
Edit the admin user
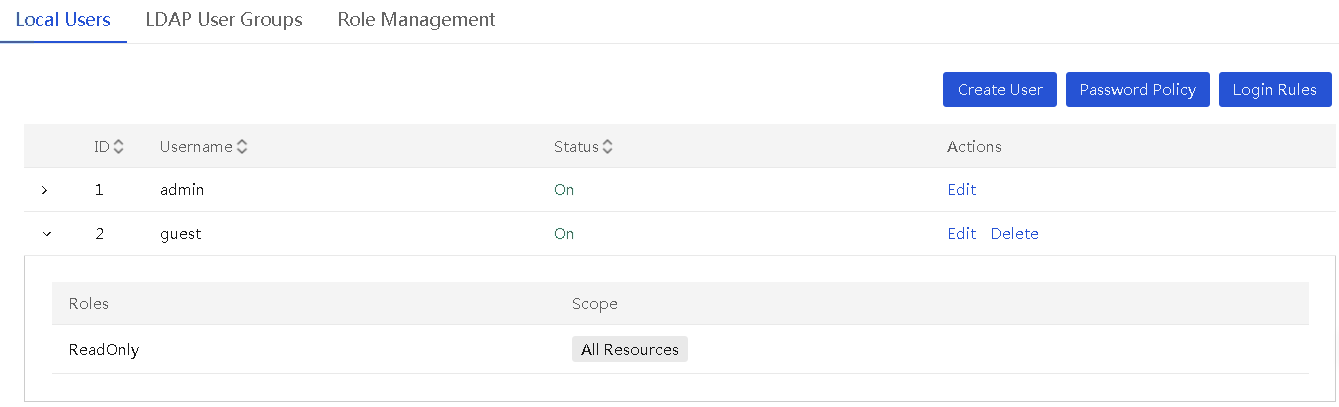click(962, 190)
